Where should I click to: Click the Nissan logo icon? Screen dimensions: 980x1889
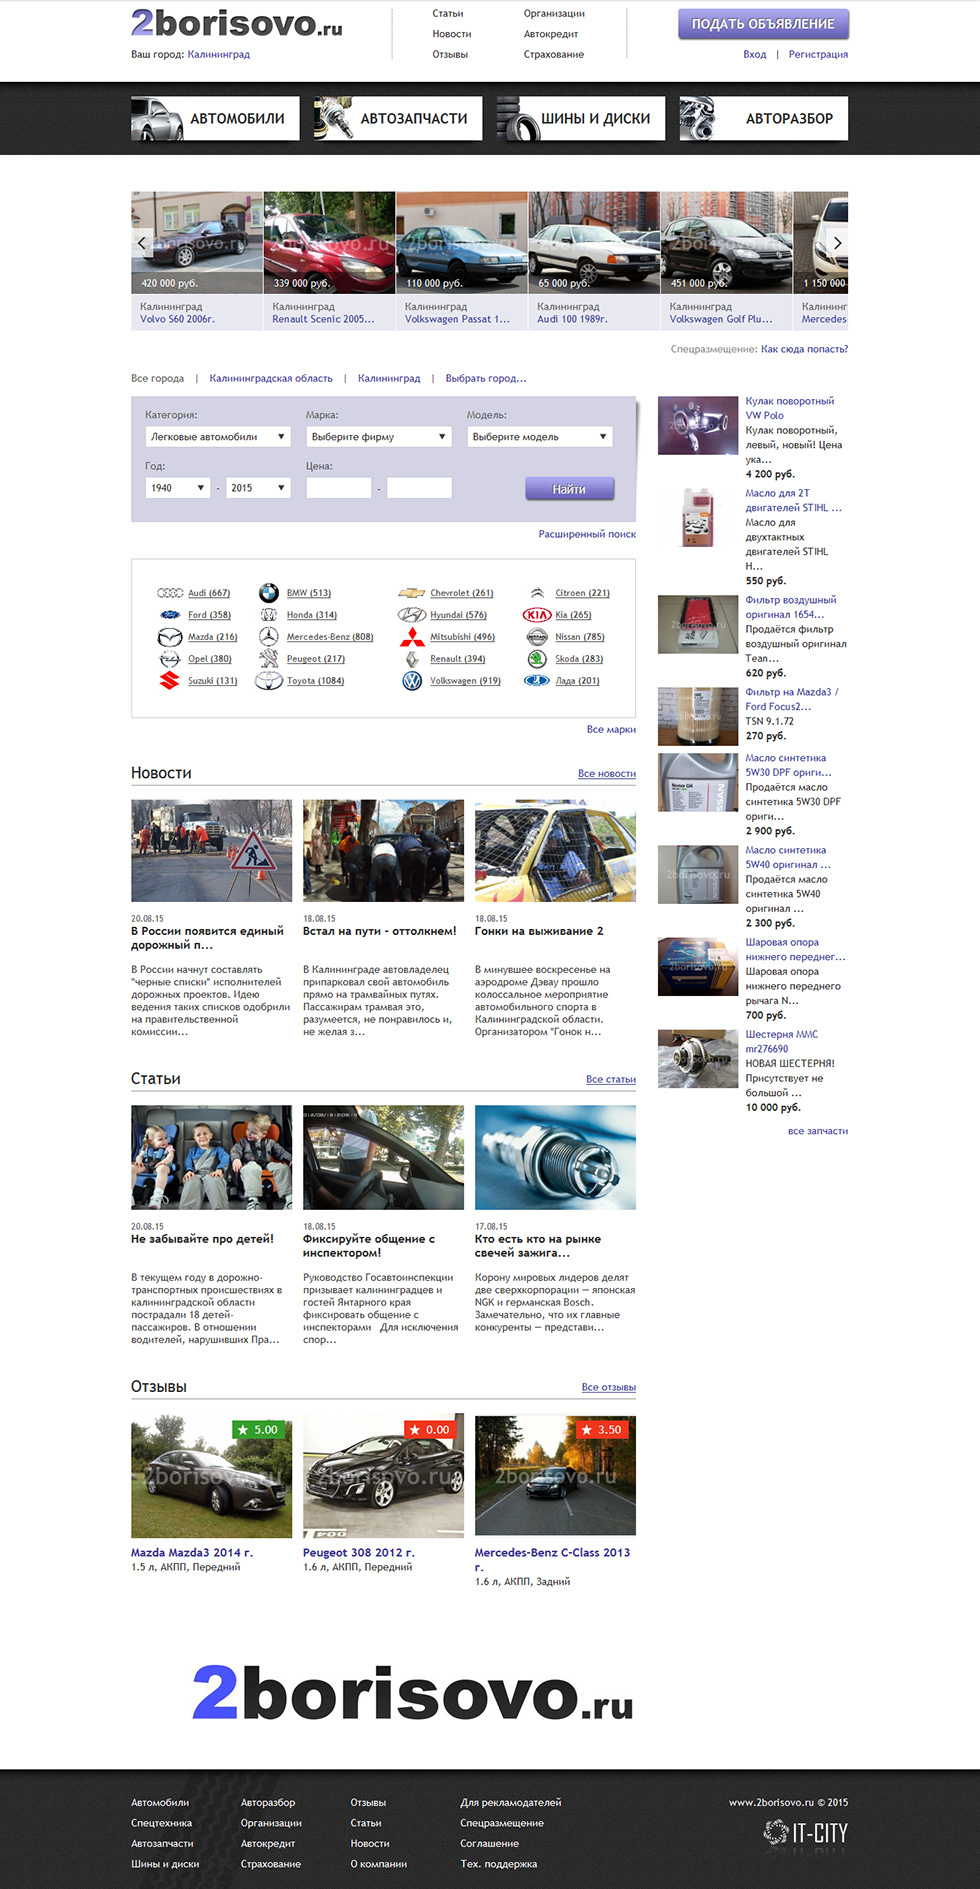click(x=537, y=637)
